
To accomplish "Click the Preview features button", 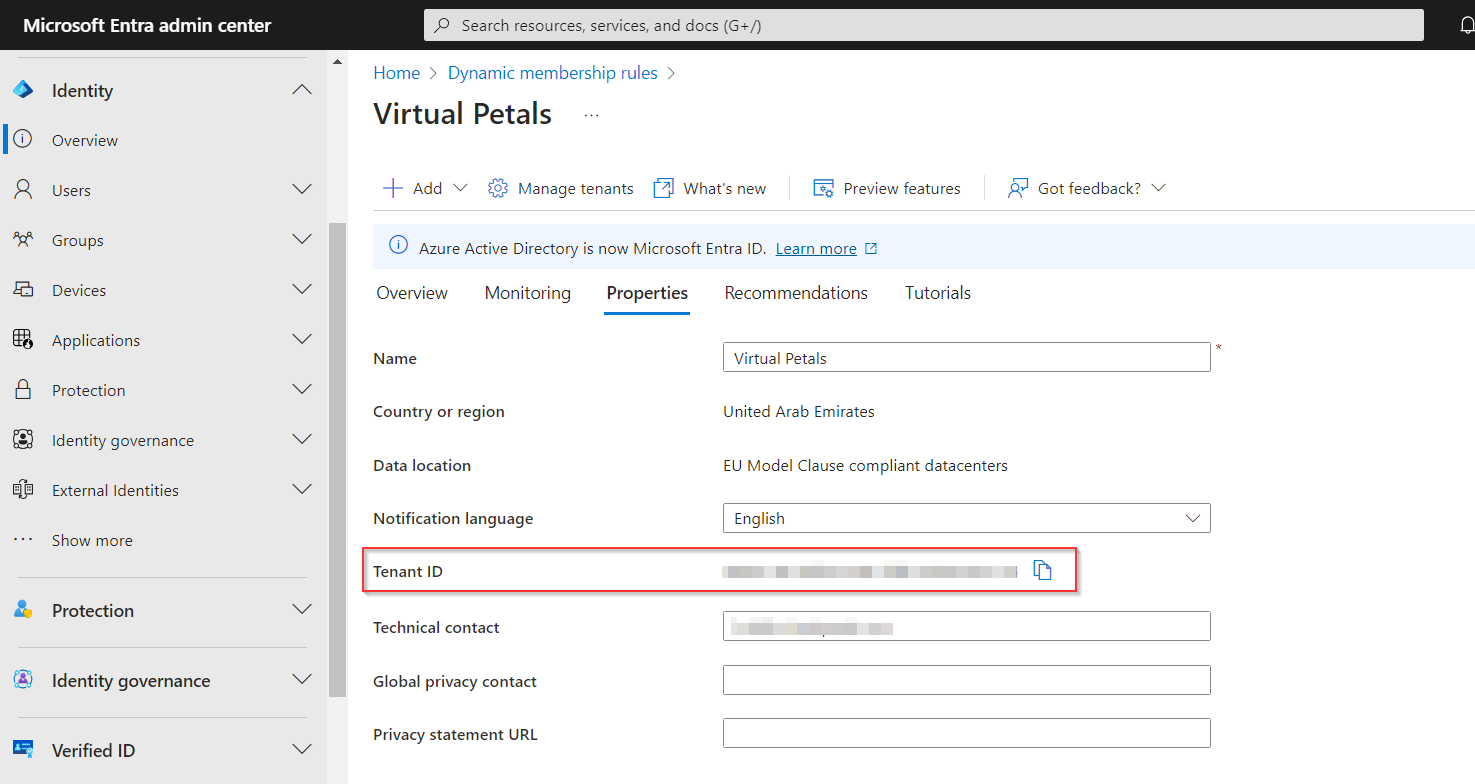I will 887,188.
